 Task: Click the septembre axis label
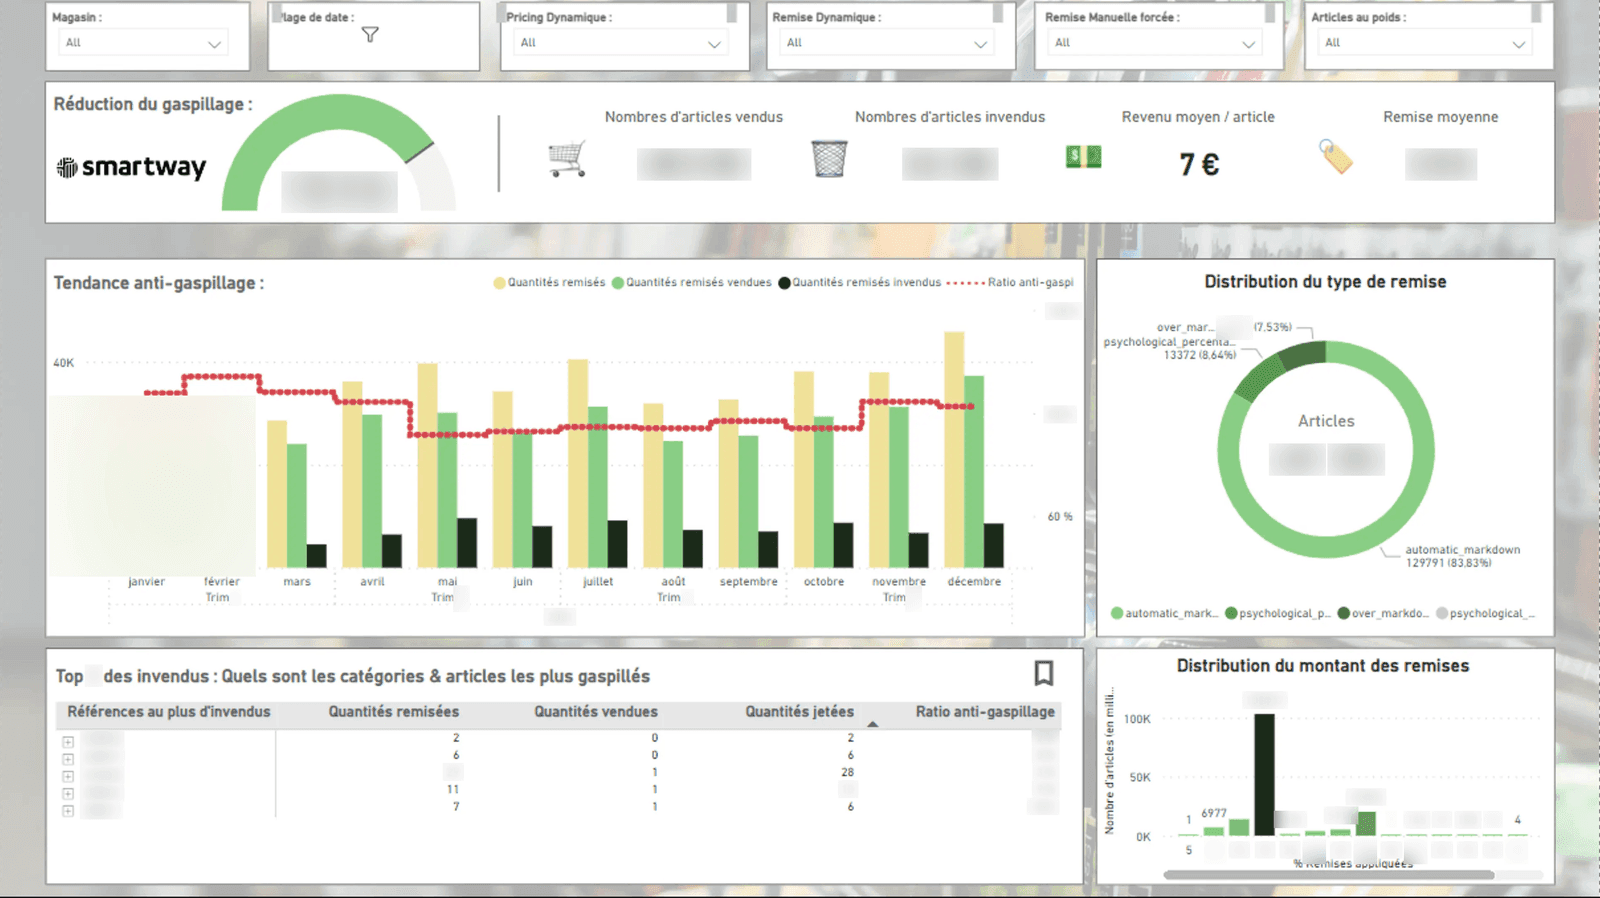click(748, 582)
